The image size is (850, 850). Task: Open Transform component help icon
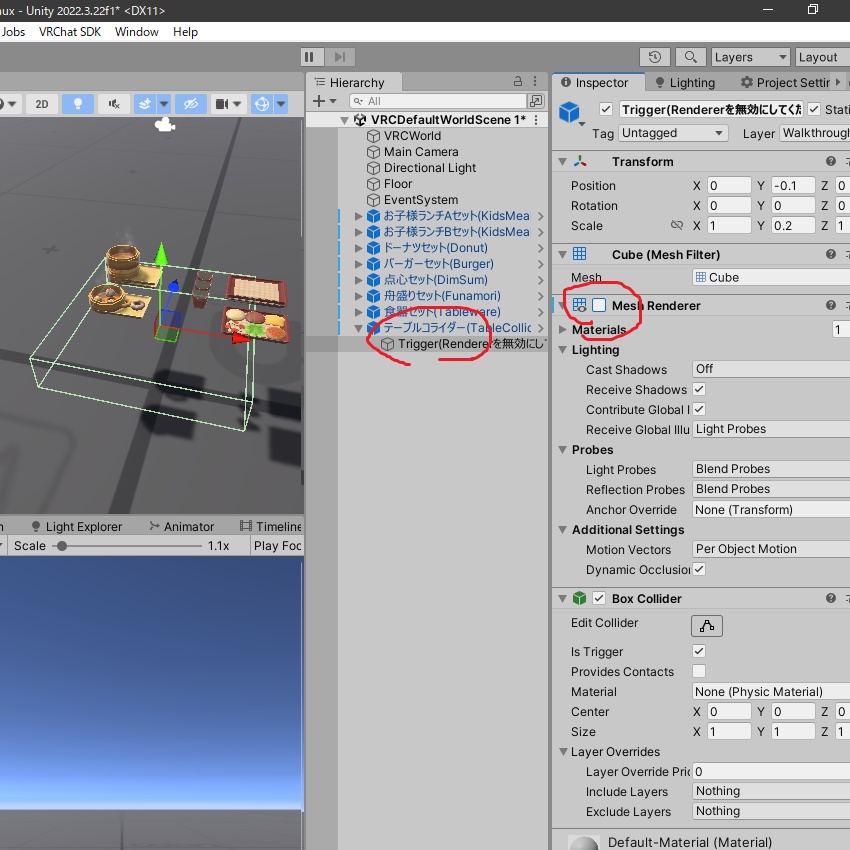830,161
